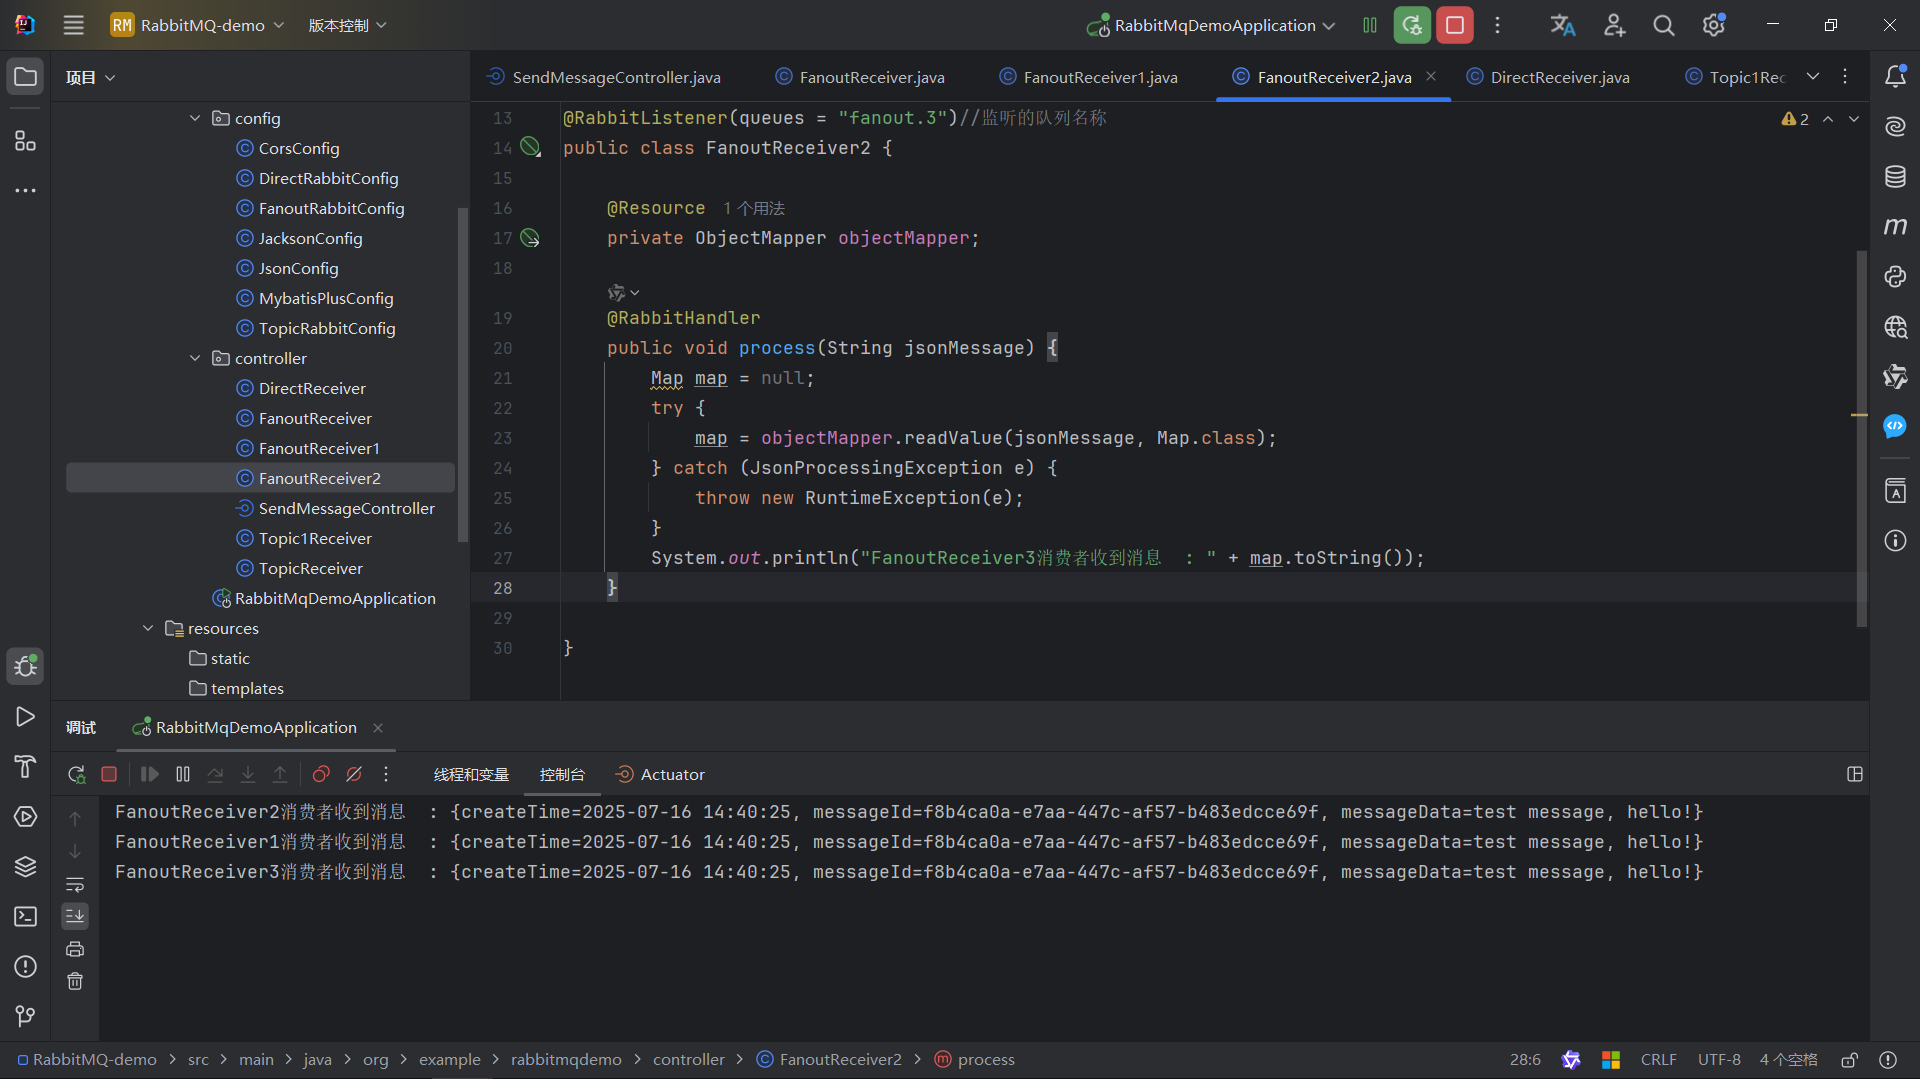Screen dimensions: 1920x1079
Task: Close the FanoutReceiver2.java tab
Action: [x=1431, y=76]
